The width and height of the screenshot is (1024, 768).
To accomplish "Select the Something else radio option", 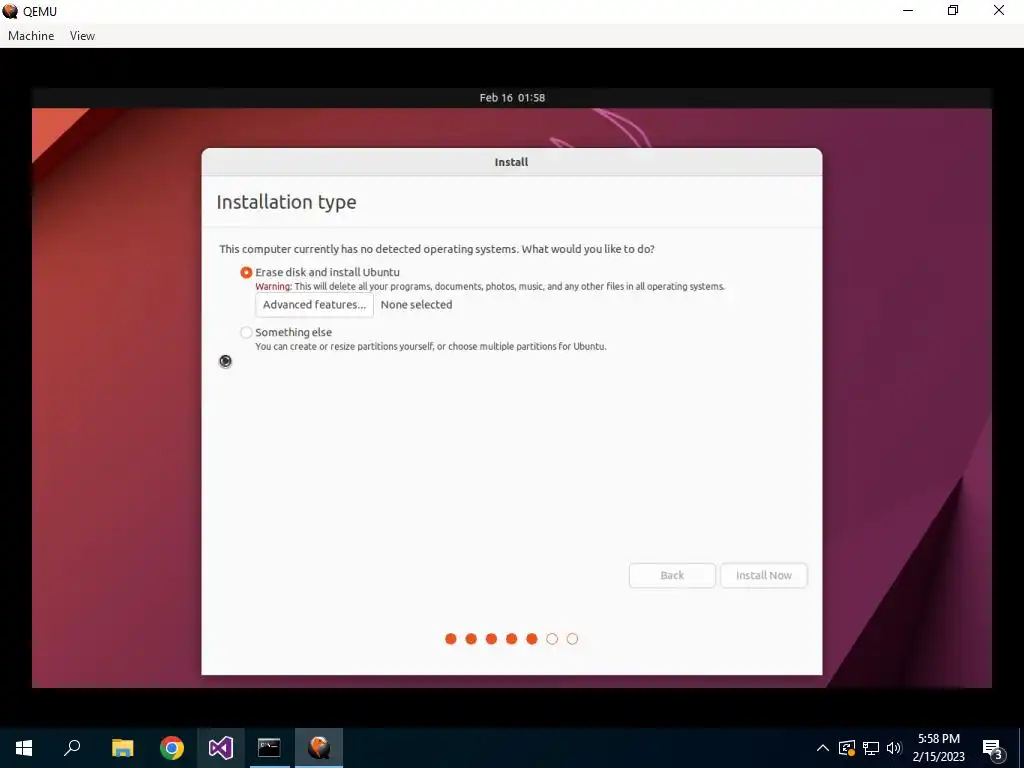I will 246,332.
